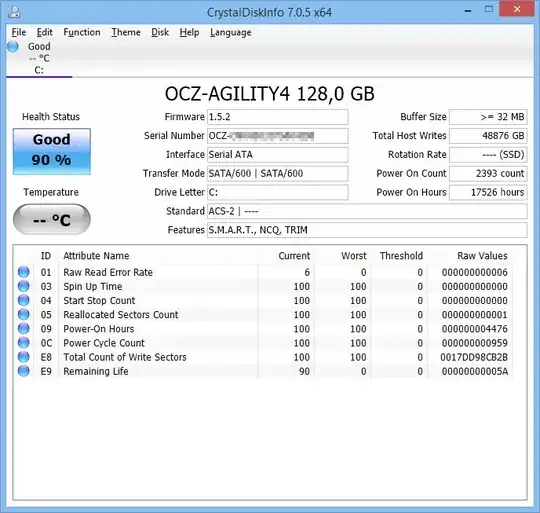Open the Help menu
Screen dimensions: 540x513
pos(189,32)
